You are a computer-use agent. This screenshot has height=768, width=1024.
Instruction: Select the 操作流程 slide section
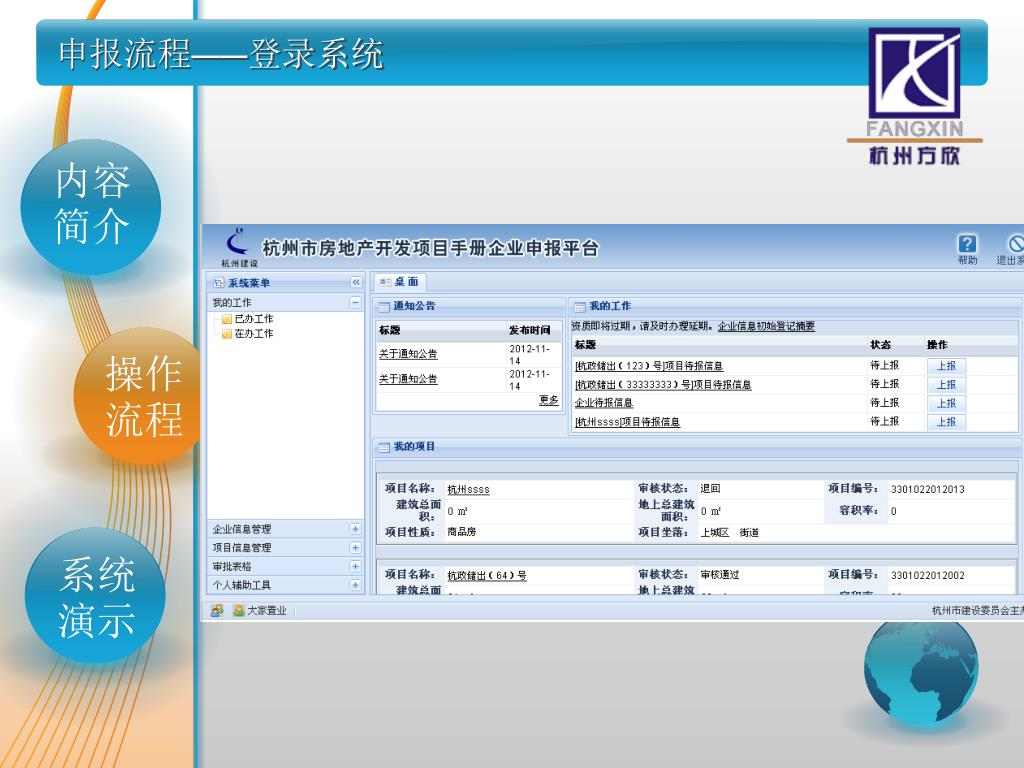(x=138, y=396)
